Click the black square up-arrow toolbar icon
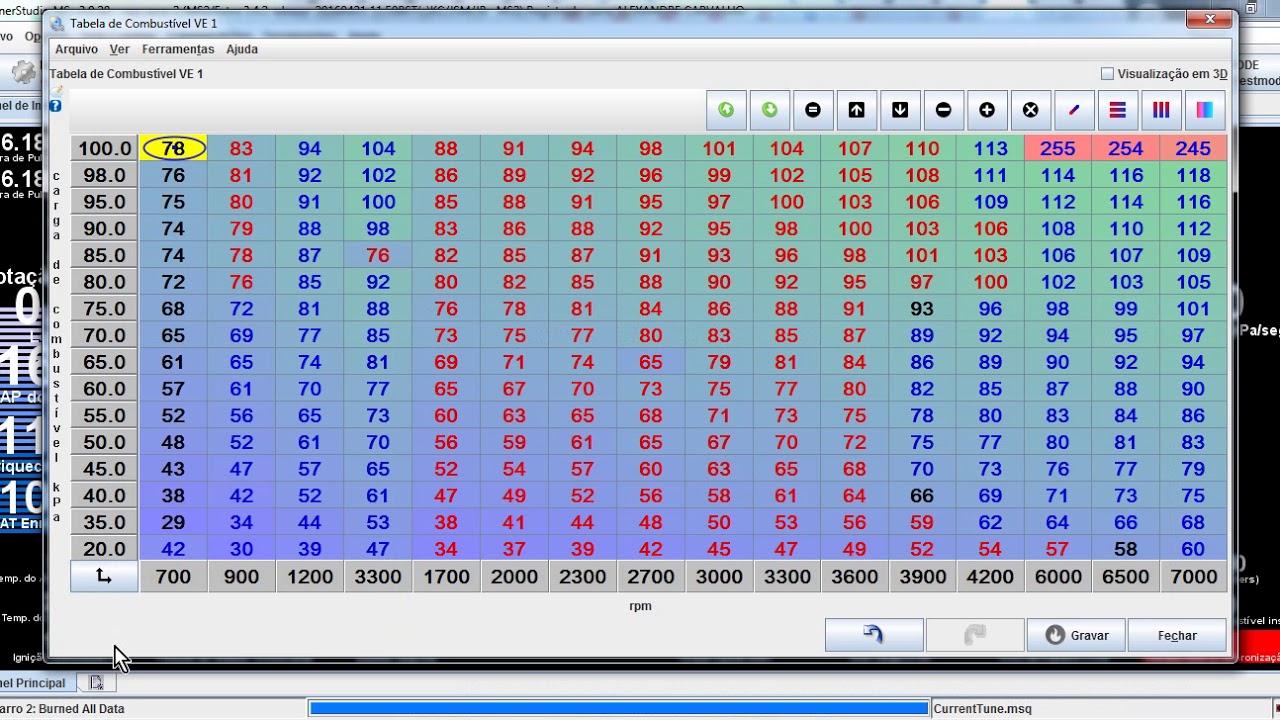The height and width of the screenshot is (720, 1280). coord(857,110)
